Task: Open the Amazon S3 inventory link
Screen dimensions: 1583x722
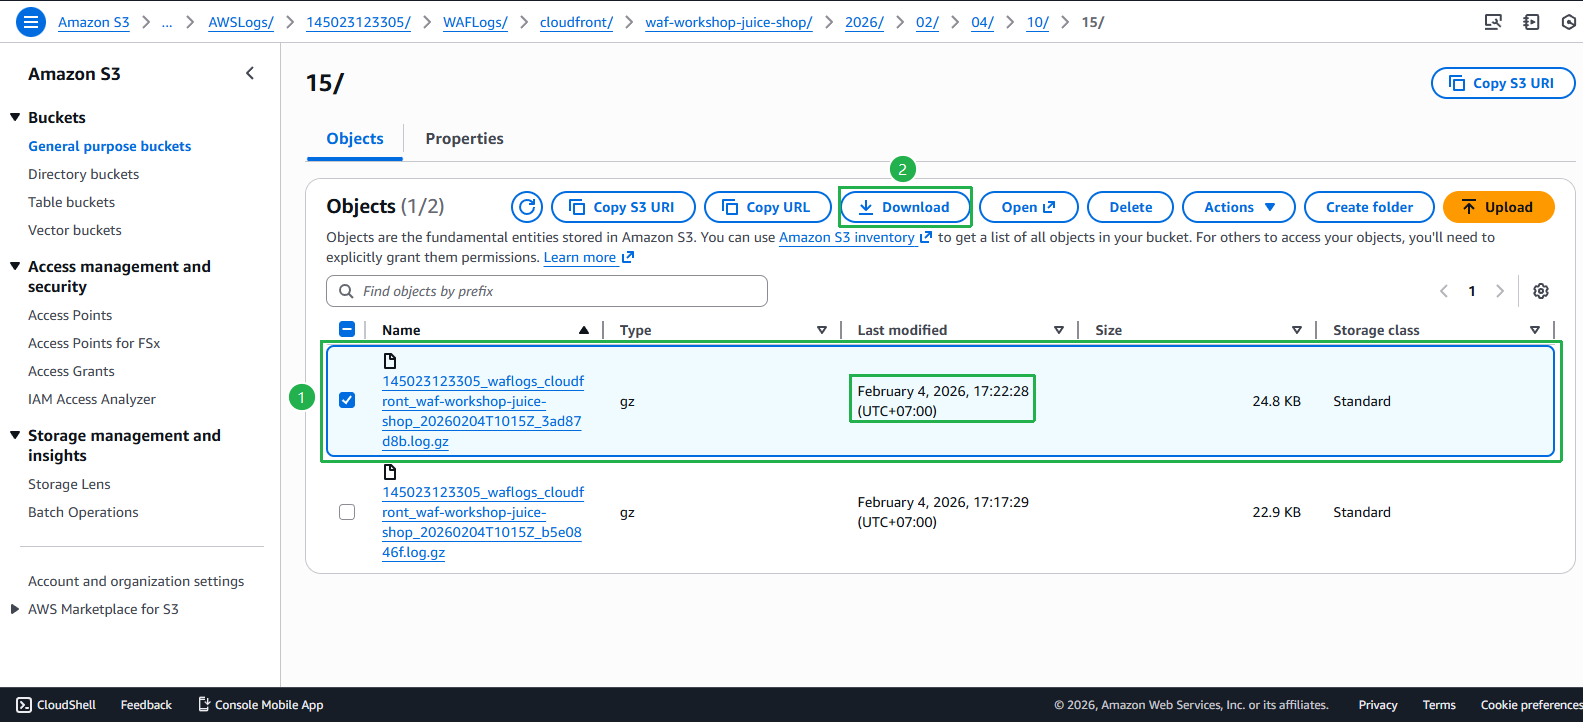Action: (x=855, y=237)
